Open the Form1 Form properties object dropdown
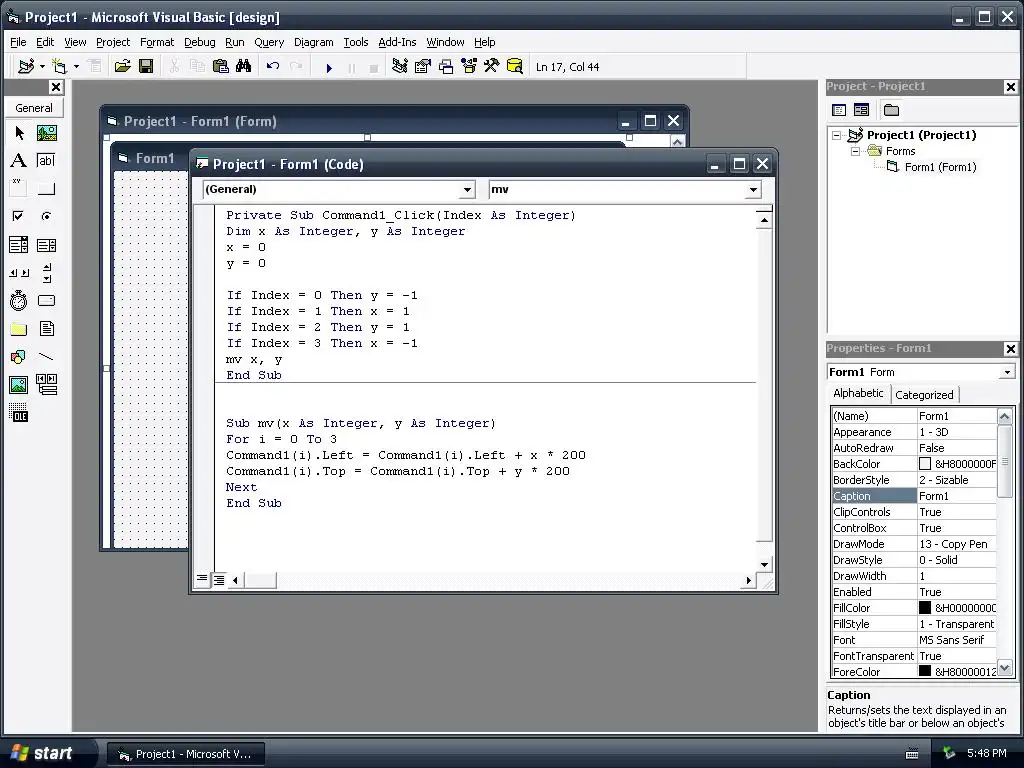Image resolution: width=1024 pixels, height=768 pixels. tap(1007, 372)
